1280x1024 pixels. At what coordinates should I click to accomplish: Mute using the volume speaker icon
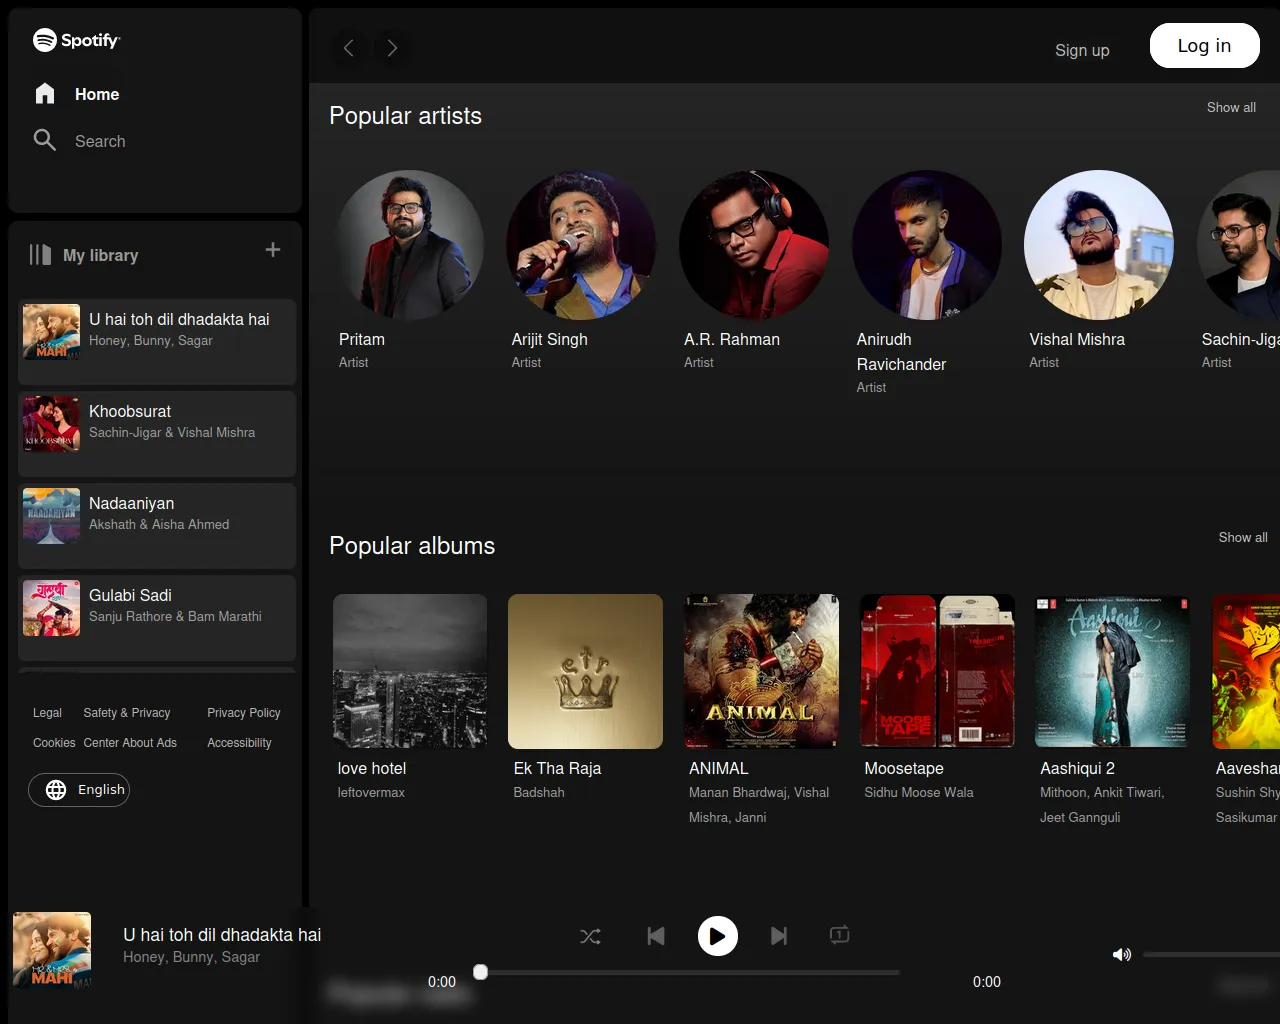(1122, 955)
